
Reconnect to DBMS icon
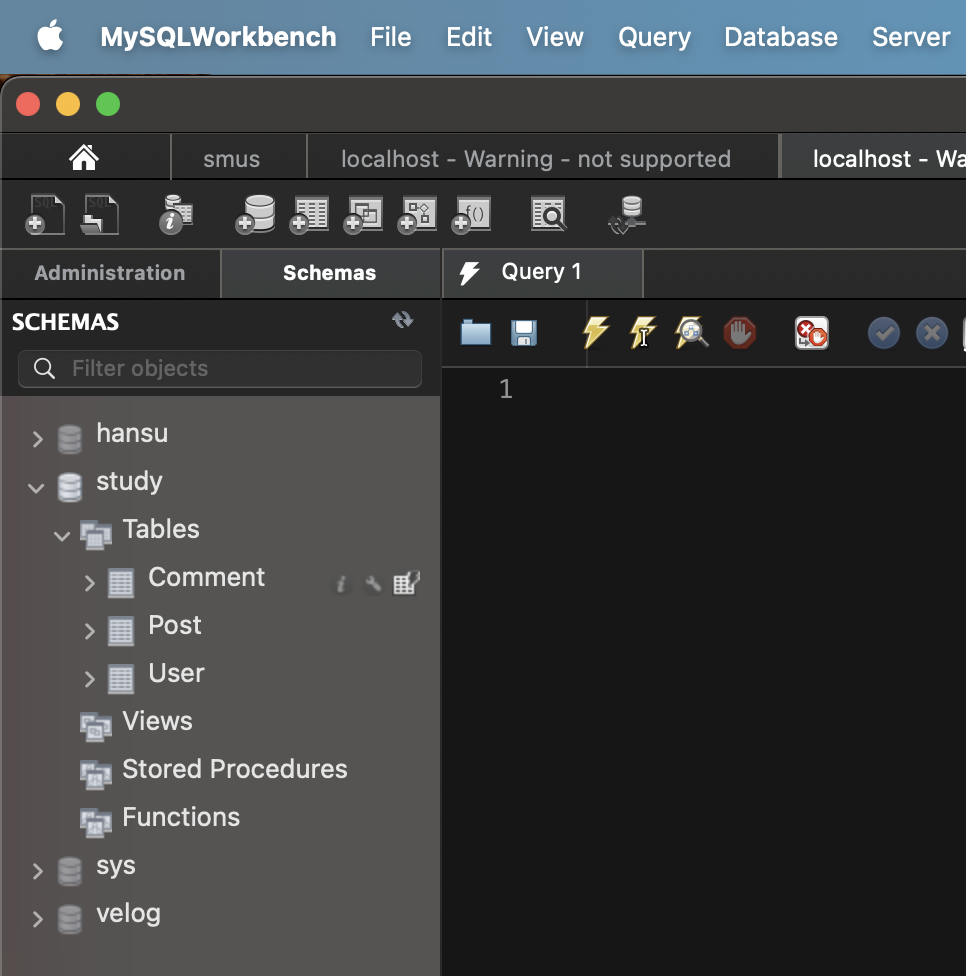[x=627, y=215]
